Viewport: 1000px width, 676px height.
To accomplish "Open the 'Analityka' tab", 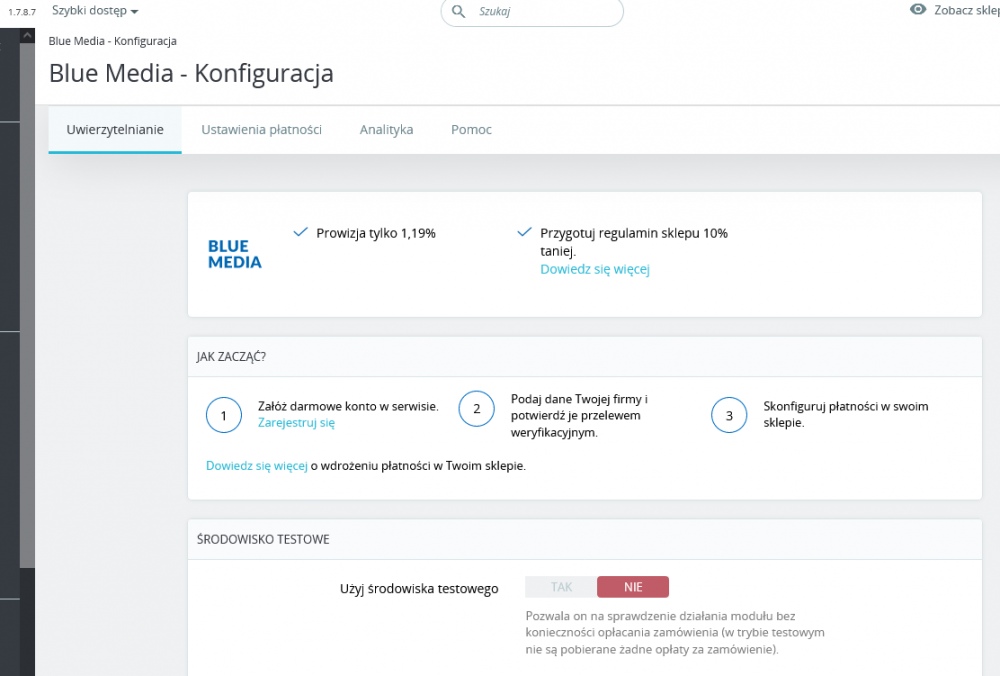I will coord(386,129).
